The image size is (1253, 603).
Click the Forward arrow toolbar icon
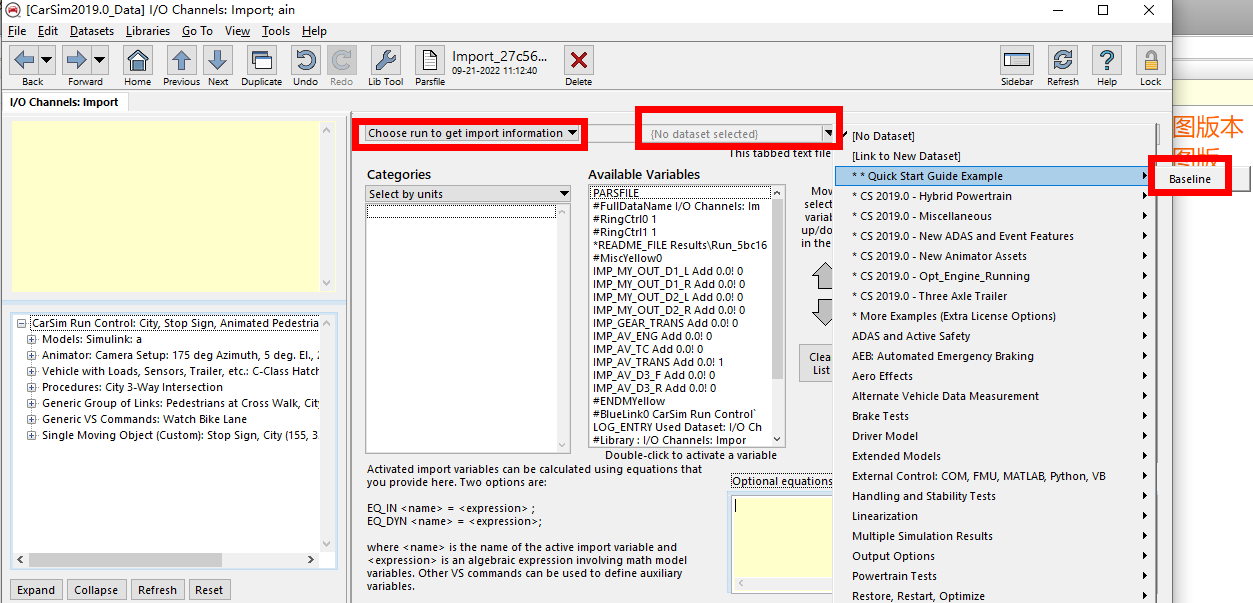coord(77,60)
